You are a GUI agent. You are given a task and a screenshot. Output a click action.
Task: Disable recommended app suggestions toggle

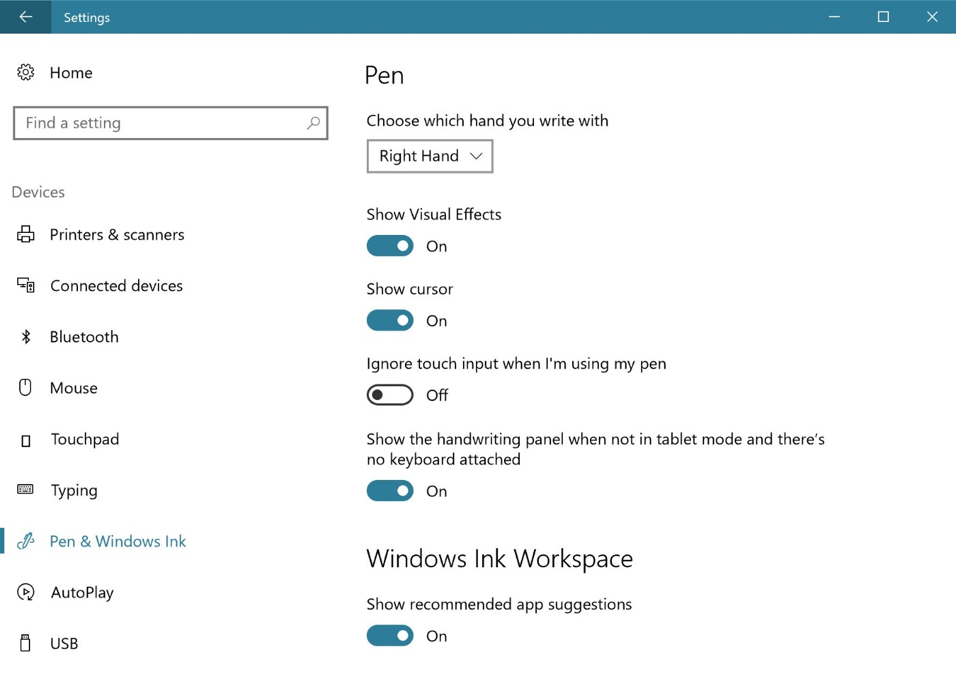point(390,636)
